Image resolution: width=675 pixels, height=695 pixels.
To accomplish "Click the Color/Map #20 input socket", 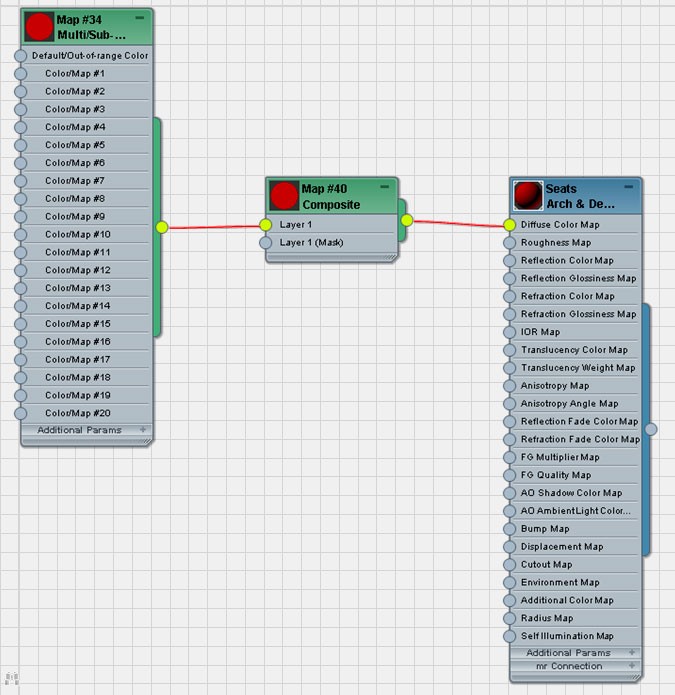I will click(20, 413).
